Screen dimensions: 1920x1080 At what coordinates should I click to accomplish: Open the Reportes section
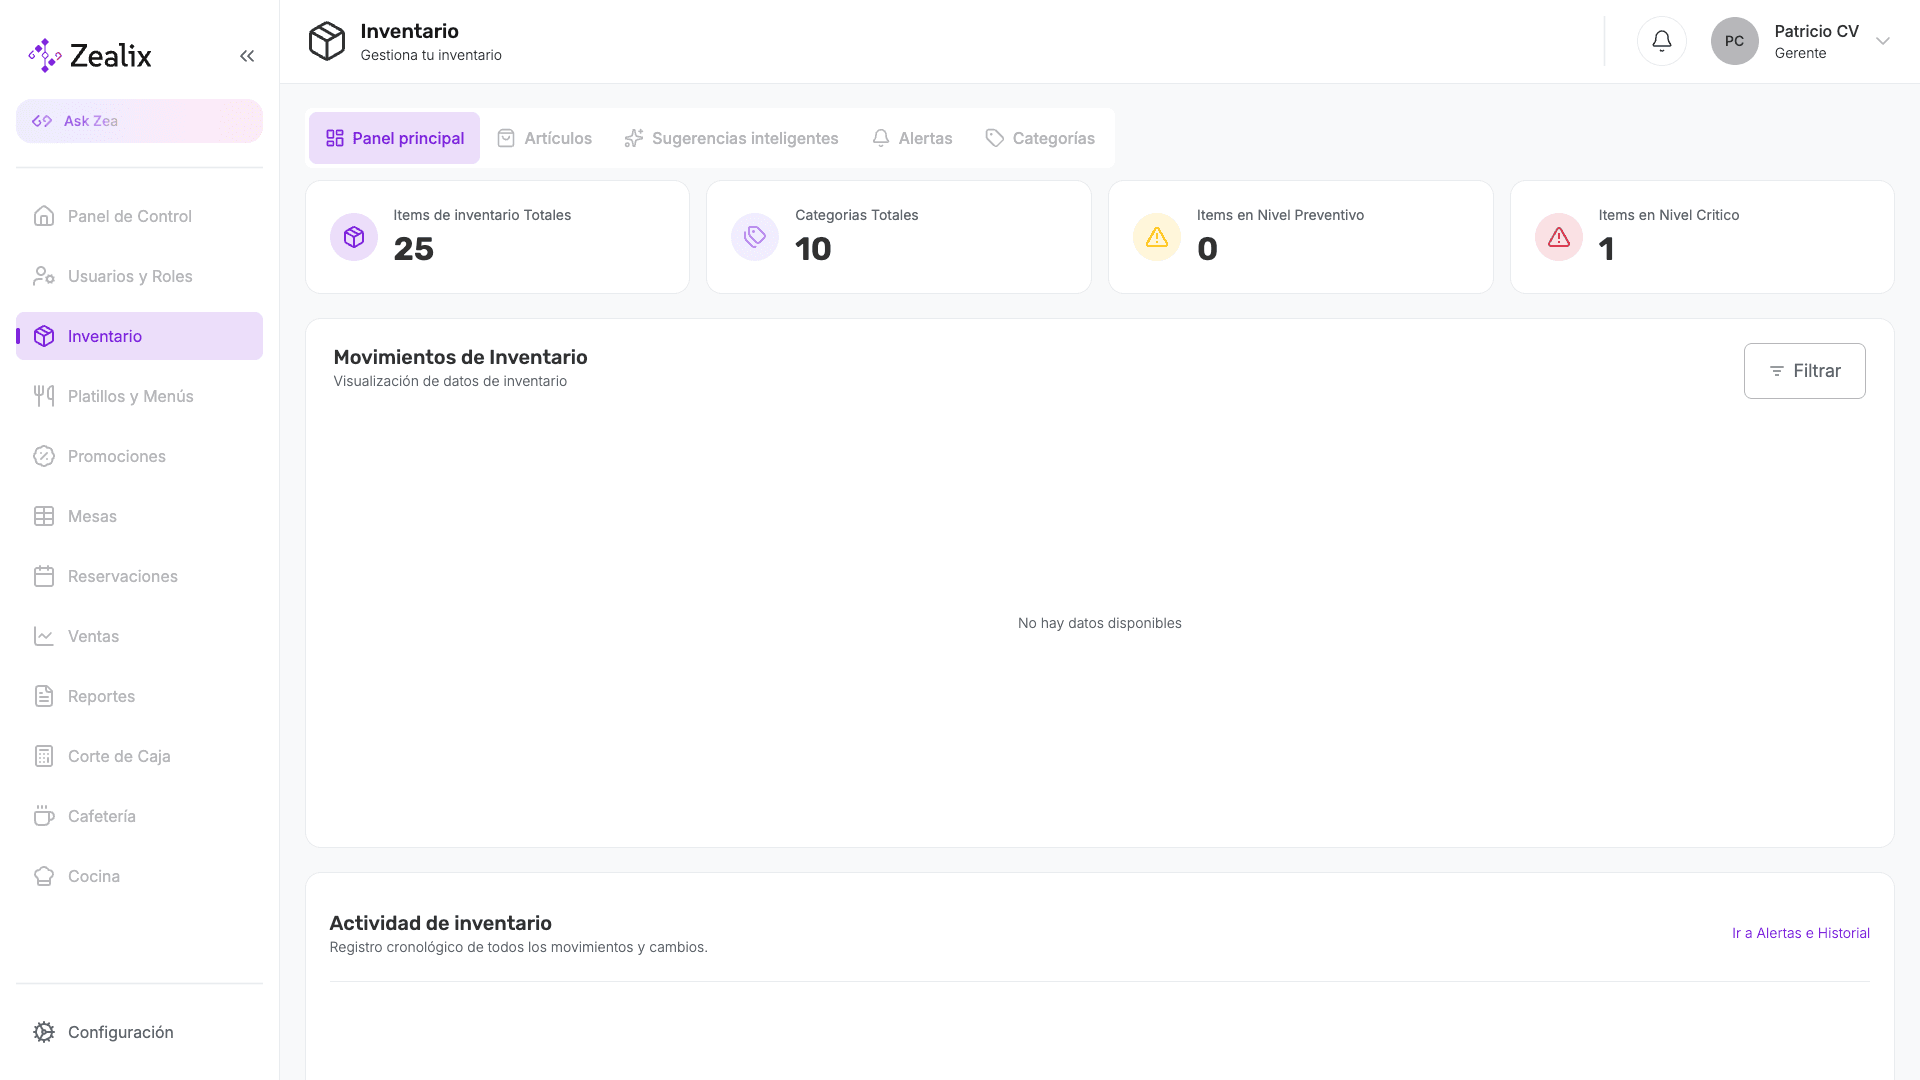click(139, 696)
